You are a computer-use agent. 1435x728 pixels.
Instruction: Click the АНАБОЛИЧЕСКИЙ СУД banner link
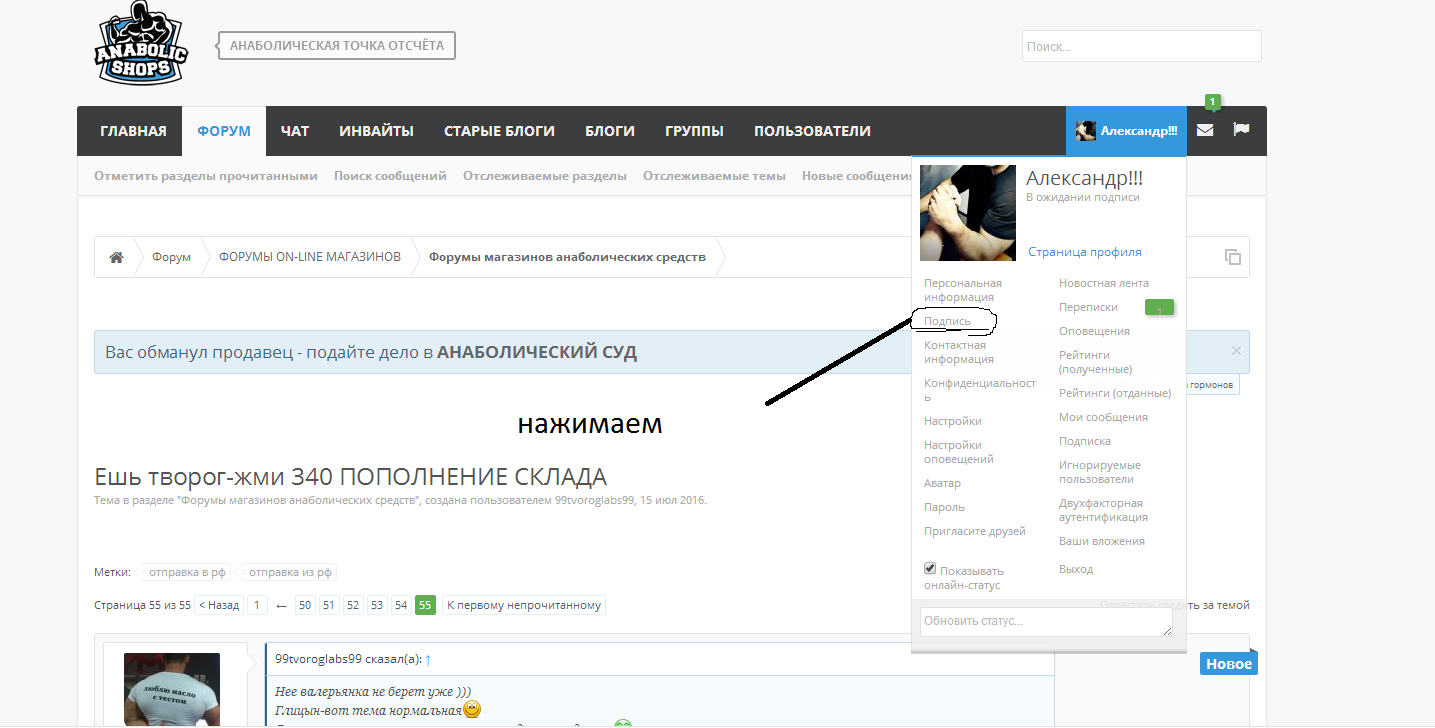538,351
